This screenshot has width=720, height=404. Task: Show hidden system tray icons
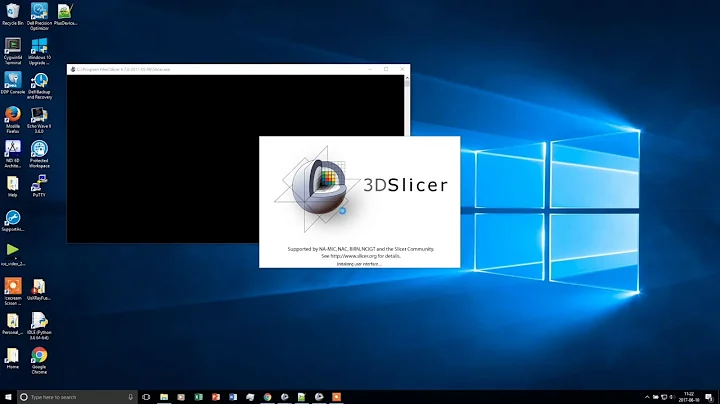click(647, 397)
